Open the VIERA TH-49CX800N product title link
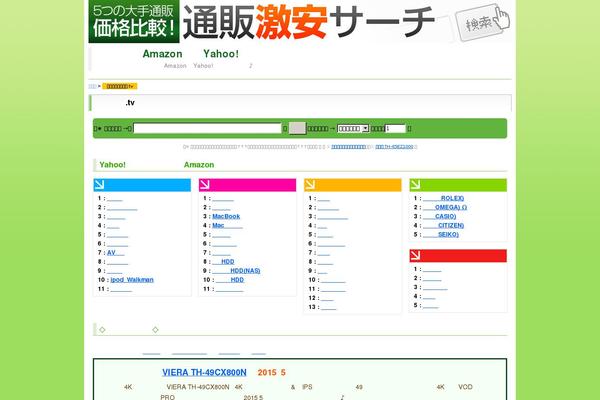Viewport: 600px width, 400px height. [204, 372]
